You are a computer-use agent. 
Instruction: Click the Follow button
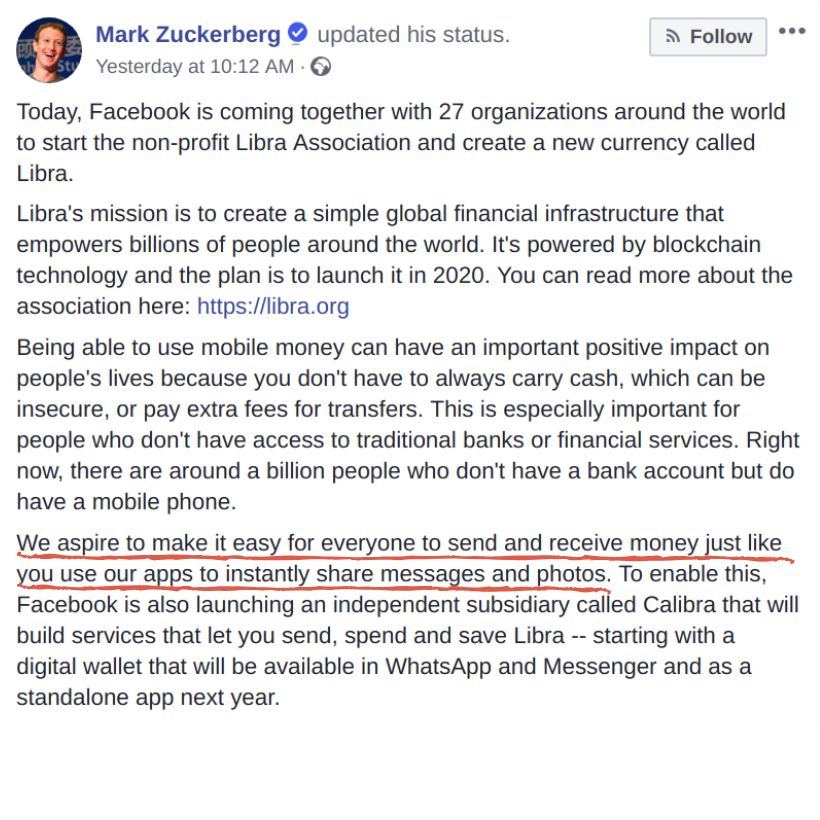[x=708, y=37]
